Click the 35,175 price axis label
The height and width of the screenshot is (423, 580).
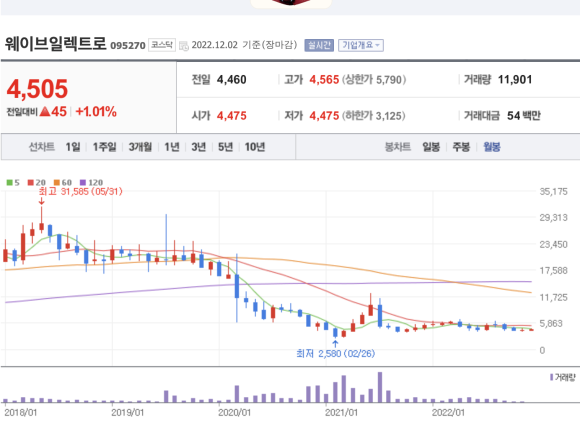click(553, 192)
